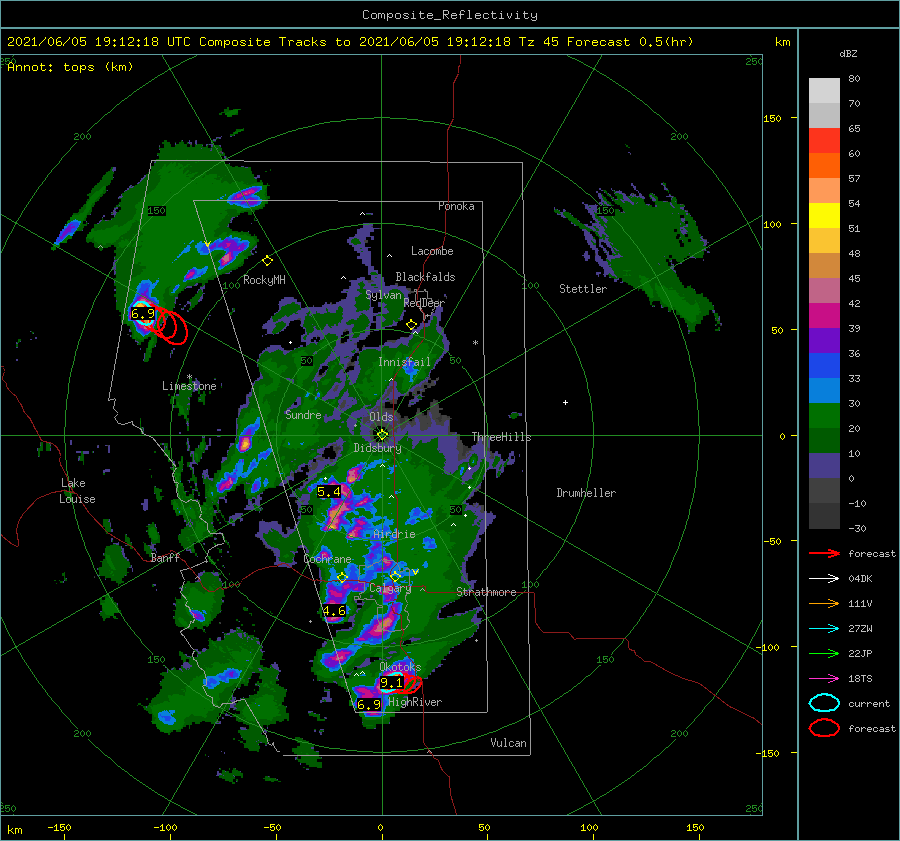Pick the blue swatch between 36 and 33 dBZ

click(x=824, y=366)
